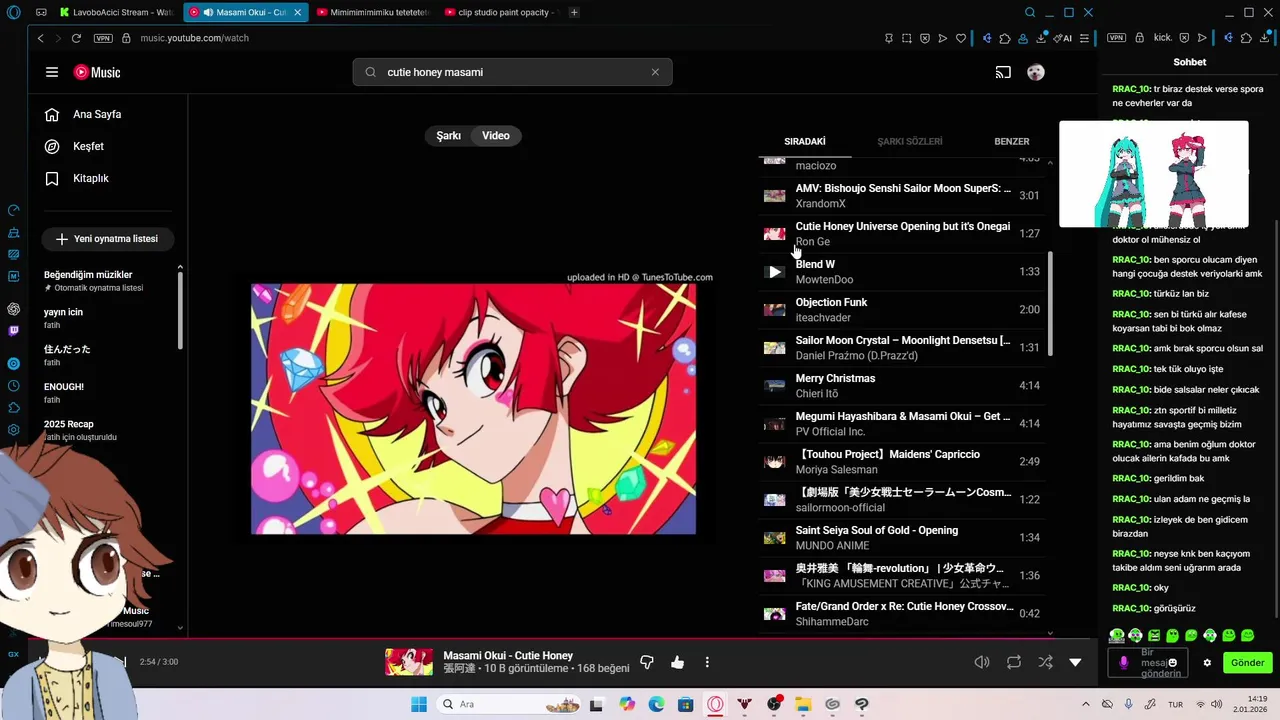Open History clock icon in Opera sidebar
Screen dimensions: 1280x720
pyautogui.click(x=13, y=386)
